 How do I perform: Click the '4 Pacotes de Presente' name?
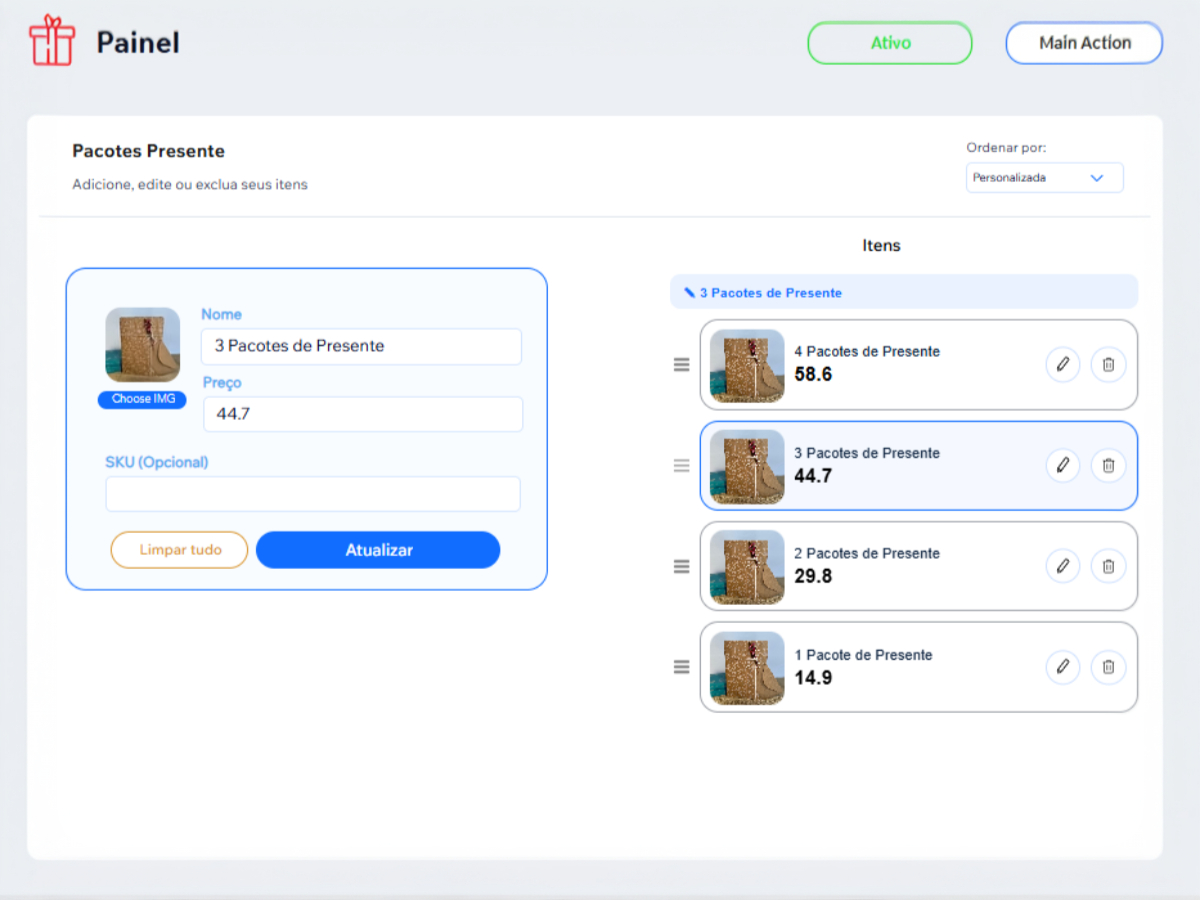[x=867, y=351]
